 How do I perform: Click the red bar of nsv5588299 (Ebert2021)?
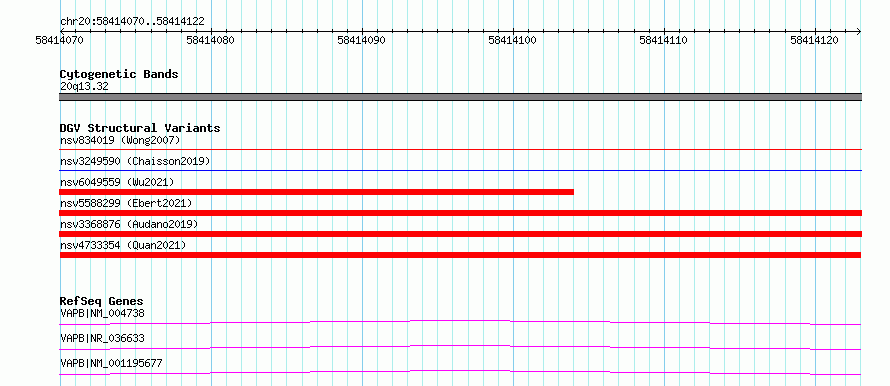460,213
